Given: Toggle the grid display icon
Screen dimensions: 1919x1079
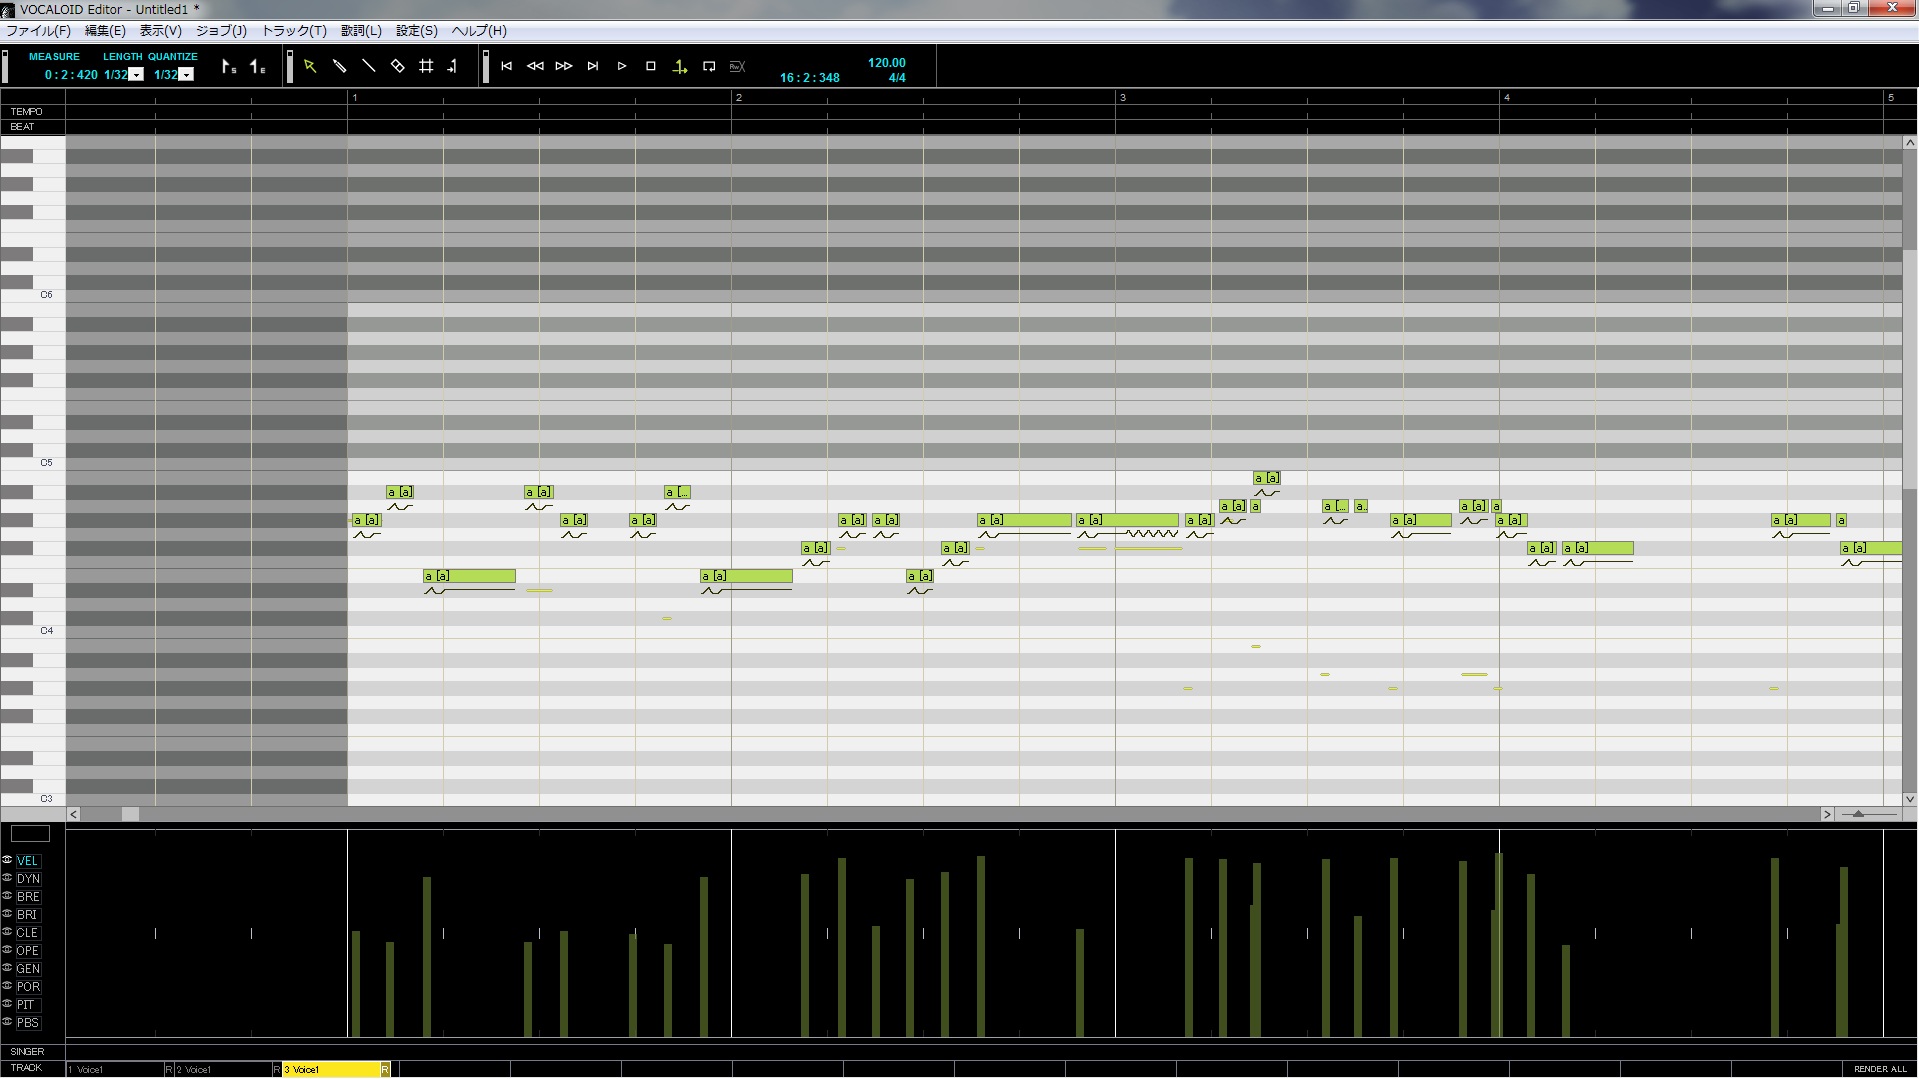Looking at the screenshot, I should pos(426,66).
